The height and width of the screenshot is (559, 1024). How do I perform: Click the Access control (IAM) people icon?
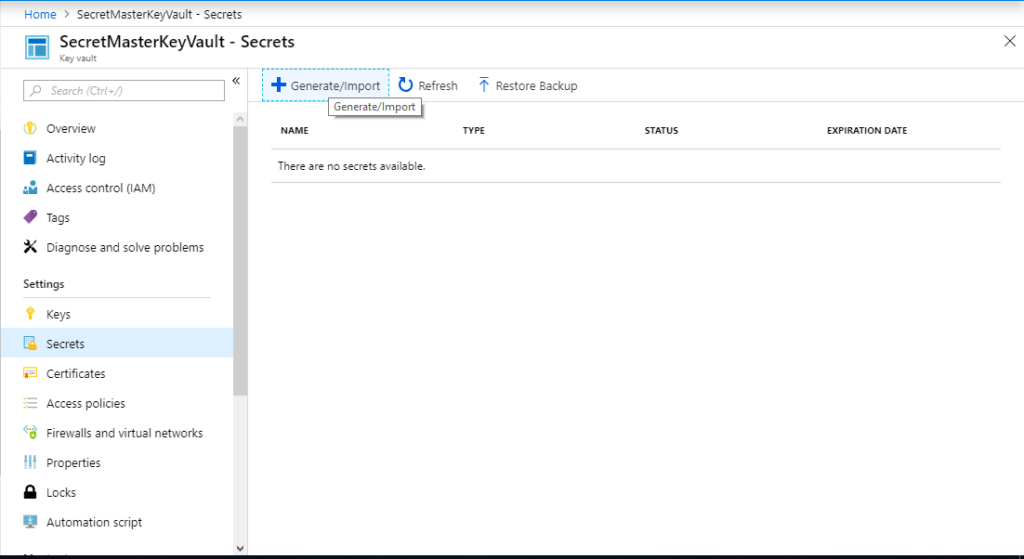(x=30, y=187)
